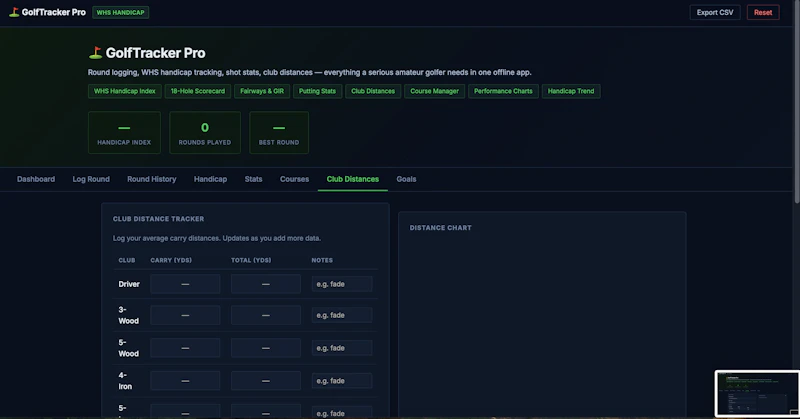Click the 5-Wood notes field
Viewport: 800px width, 419px height.
[x=342, y=348]
